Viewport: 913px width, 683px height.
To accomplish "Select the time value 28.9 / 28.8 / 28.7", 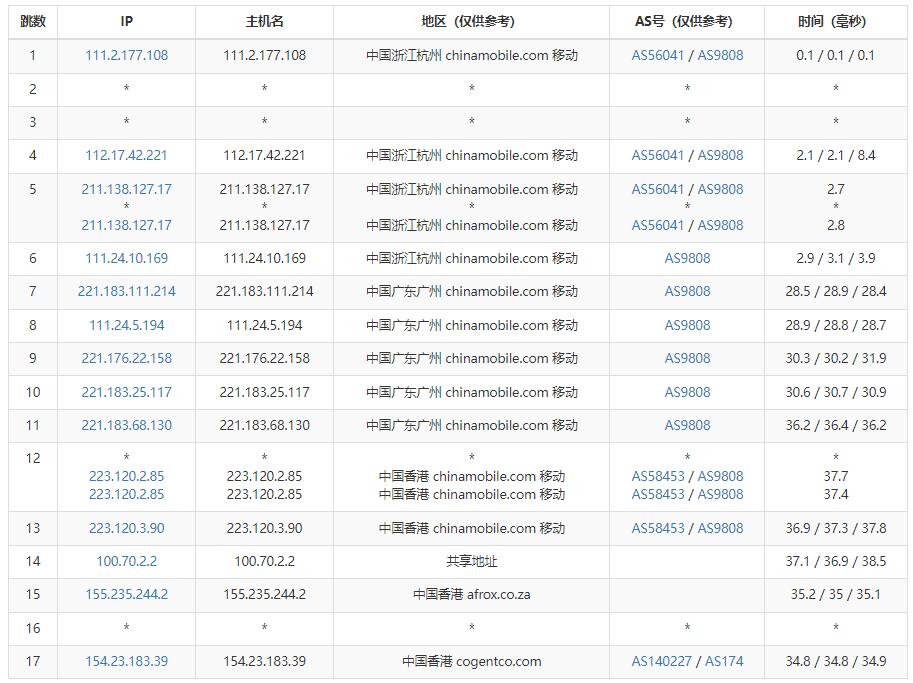I will click(836, 325).
